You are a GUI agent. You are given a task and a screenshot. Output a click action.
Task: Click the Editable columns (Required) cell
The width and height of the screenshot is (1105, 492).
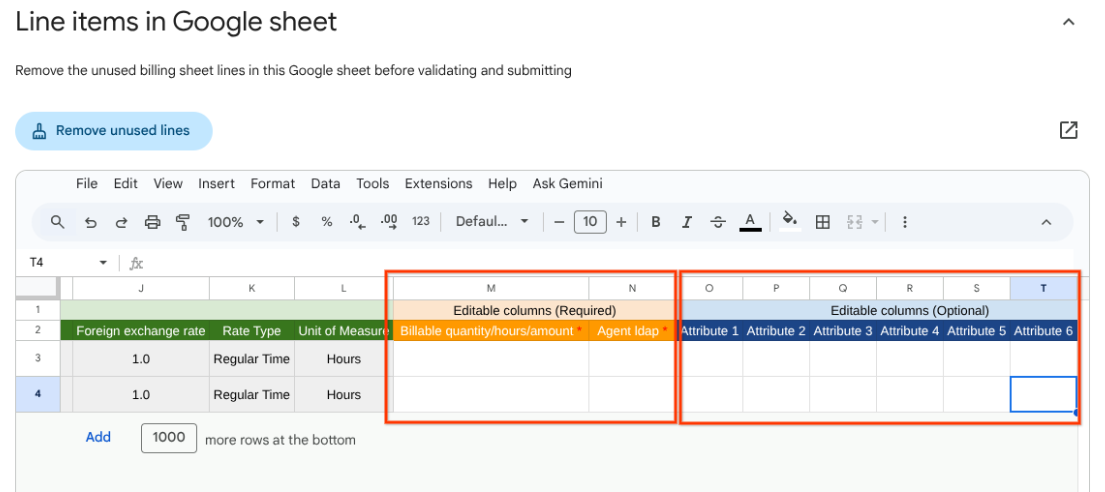click(x=534, y=310)
